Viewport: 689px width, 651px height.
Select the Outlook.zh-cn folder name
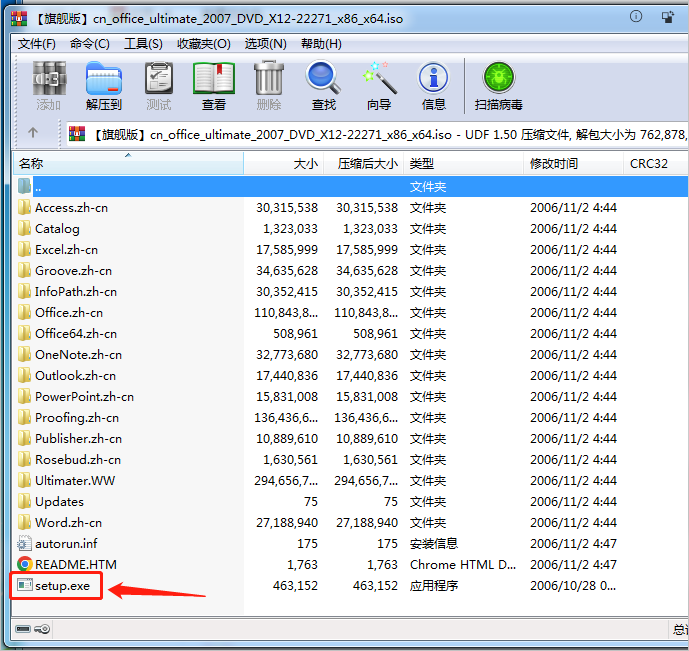(x=76, y=376)
